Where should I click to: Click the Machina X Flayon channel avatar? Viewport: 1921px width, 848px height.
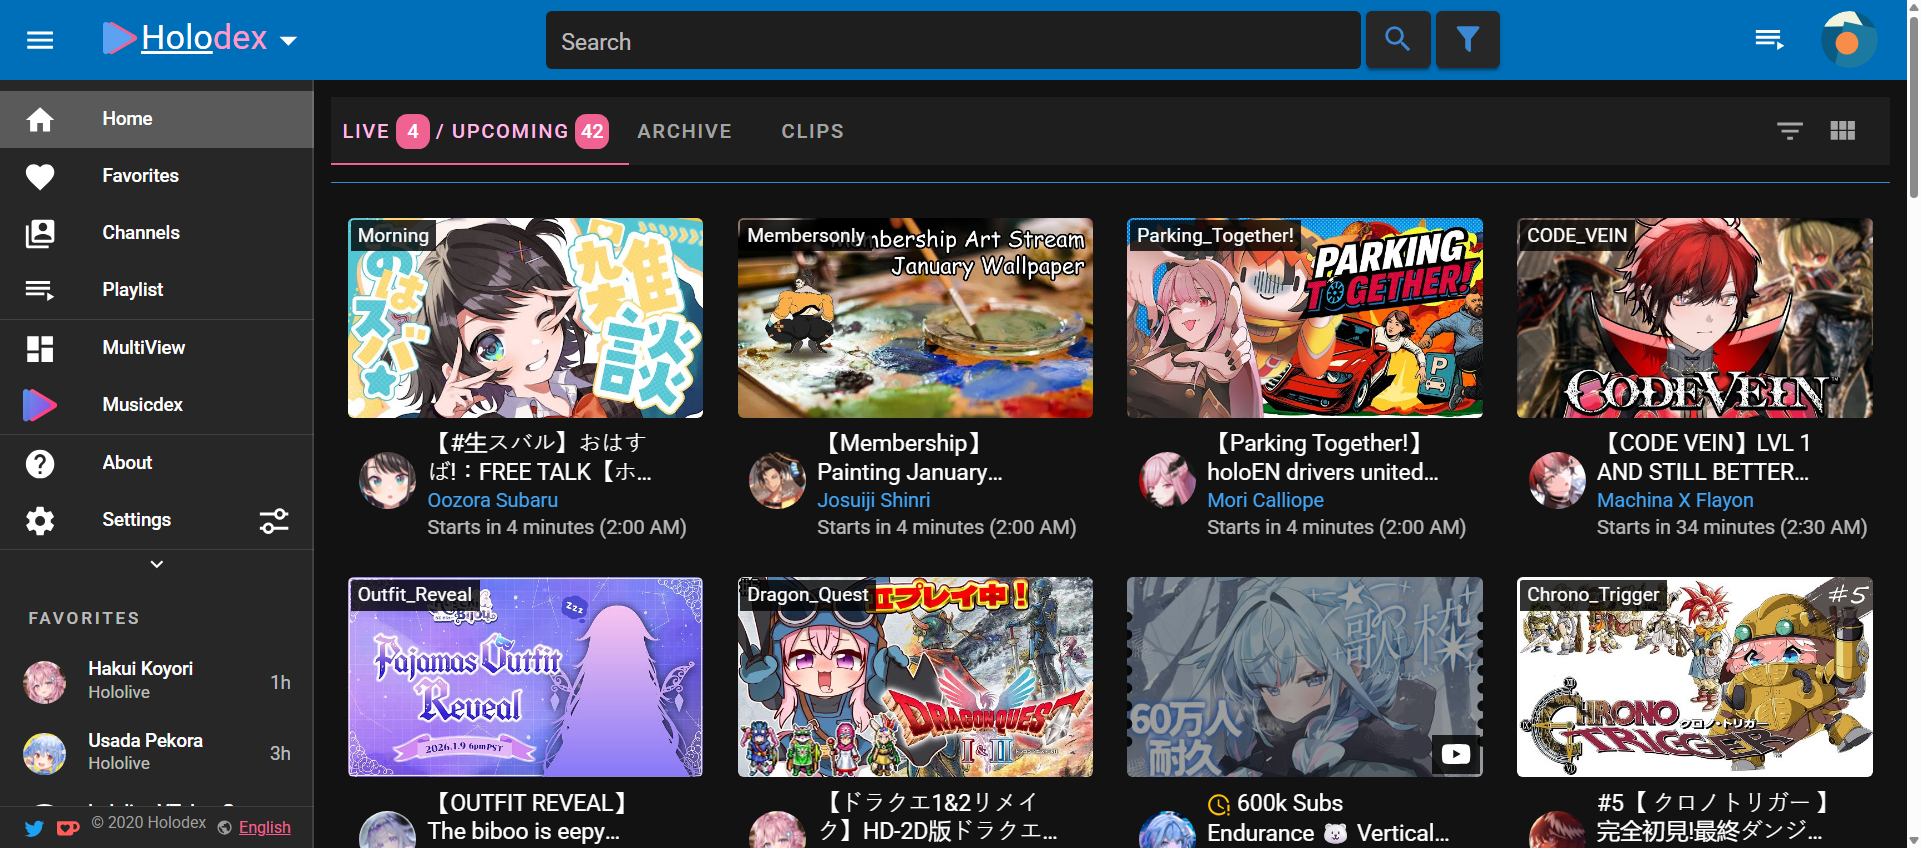pyautogui.click(x=1558, y=480)
